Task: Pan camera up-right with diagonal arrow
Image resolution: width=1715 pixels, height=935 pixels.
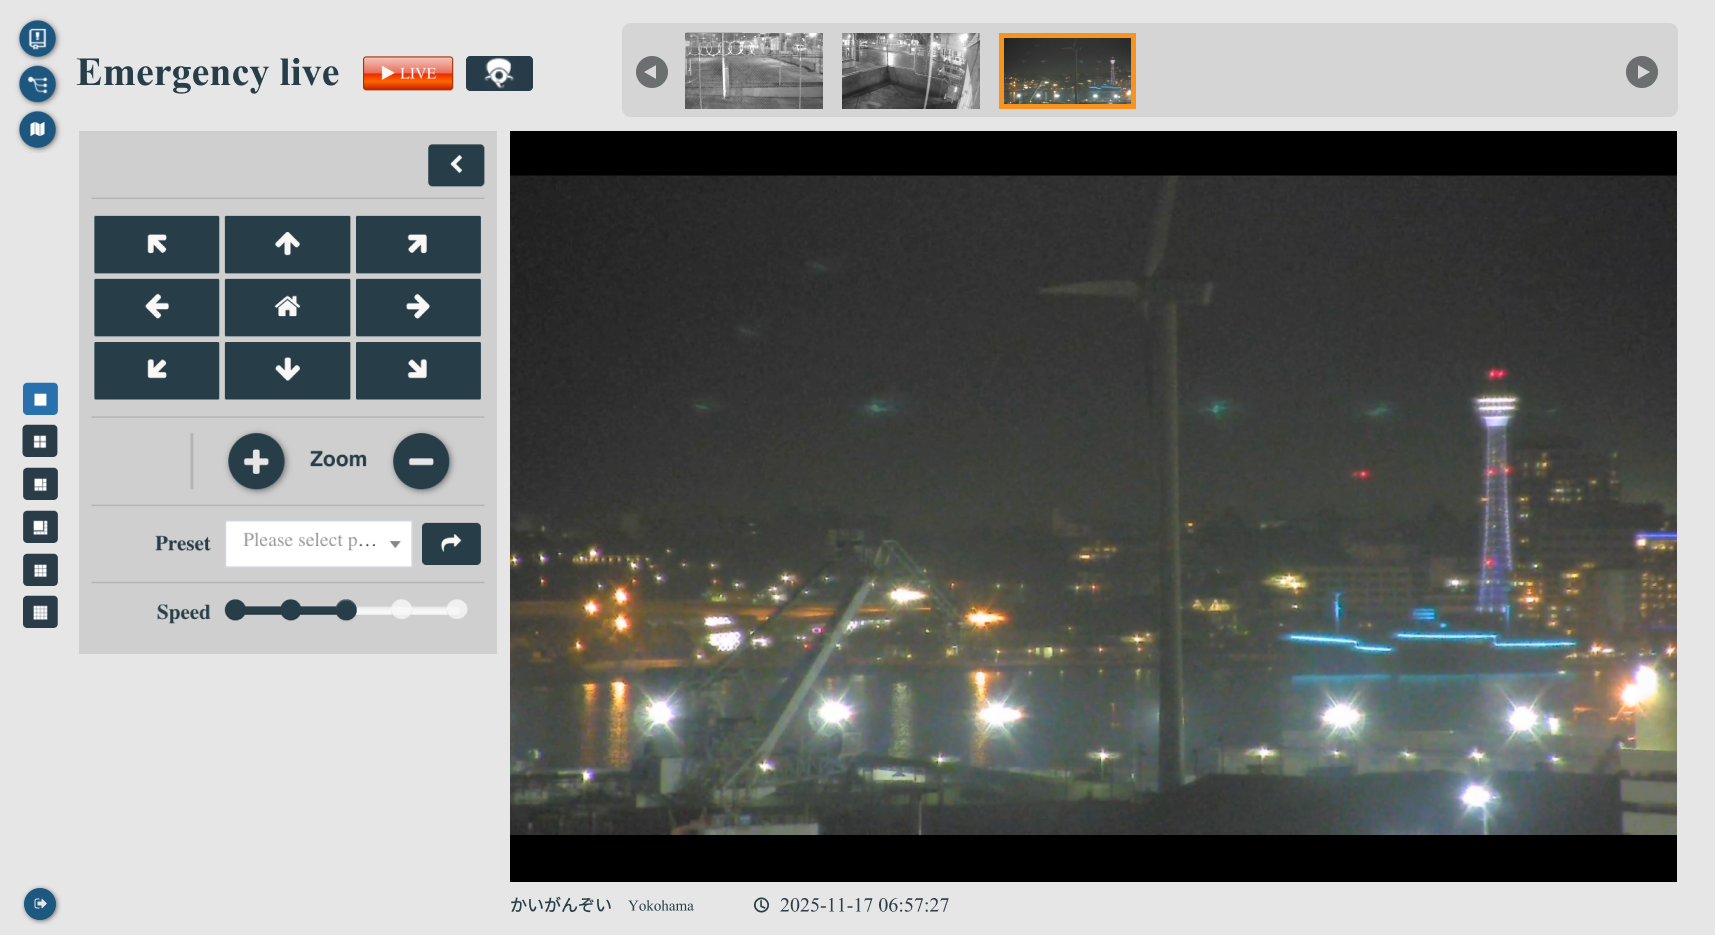Action: [418, 244]
